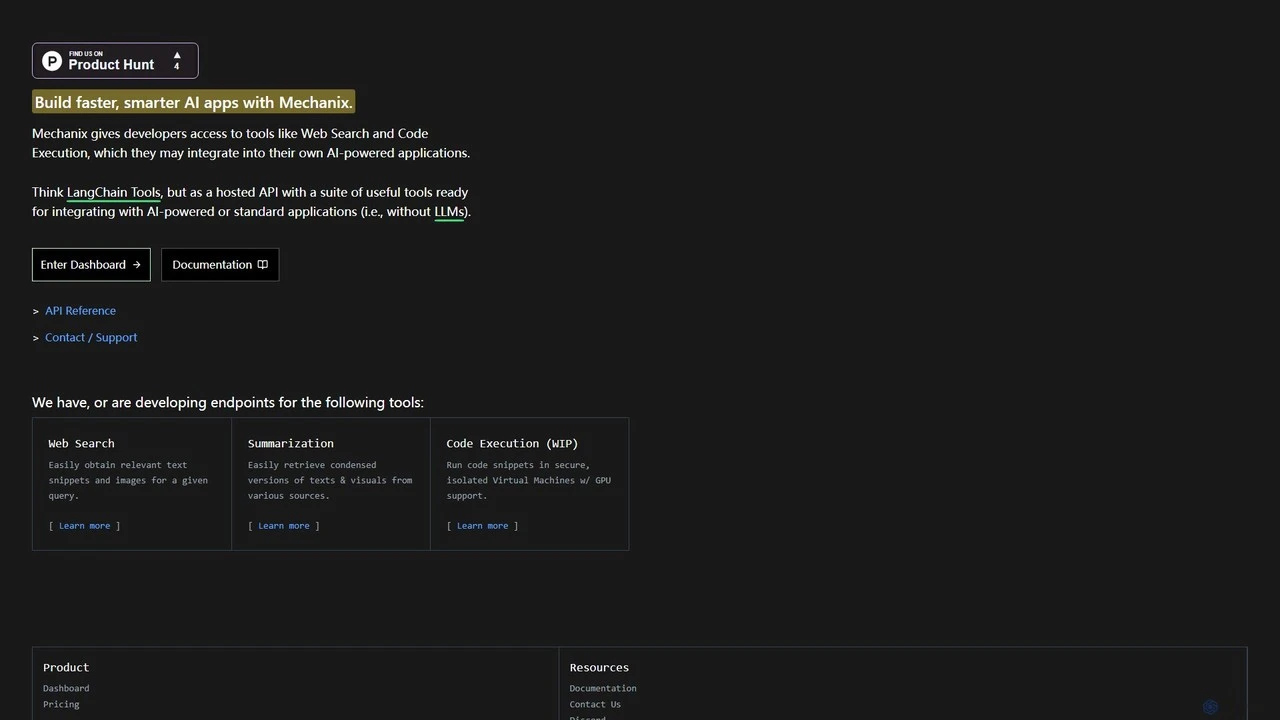Open the Documentation button
The width and height of the screenshot is (1280, 720).
[220, 265]
